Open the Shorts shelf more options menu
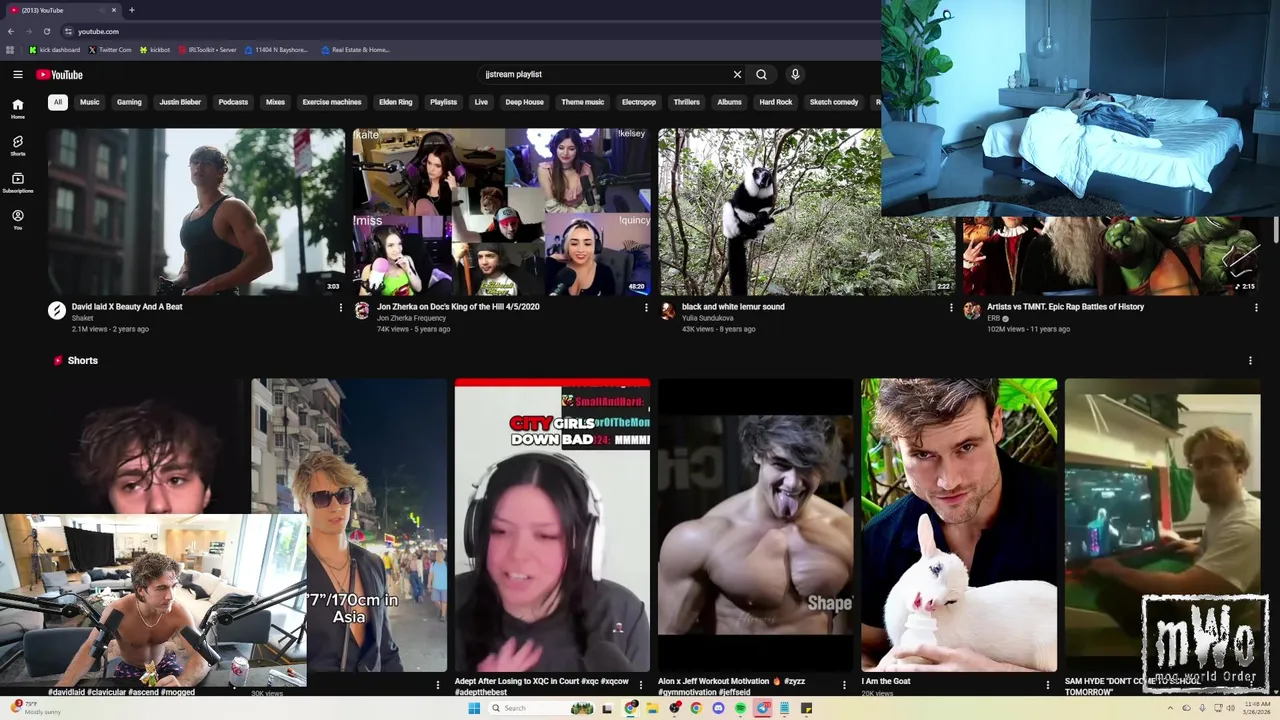Image resolution: width=1280 pixels, height=720 pixels. (x=1250, y=360)
